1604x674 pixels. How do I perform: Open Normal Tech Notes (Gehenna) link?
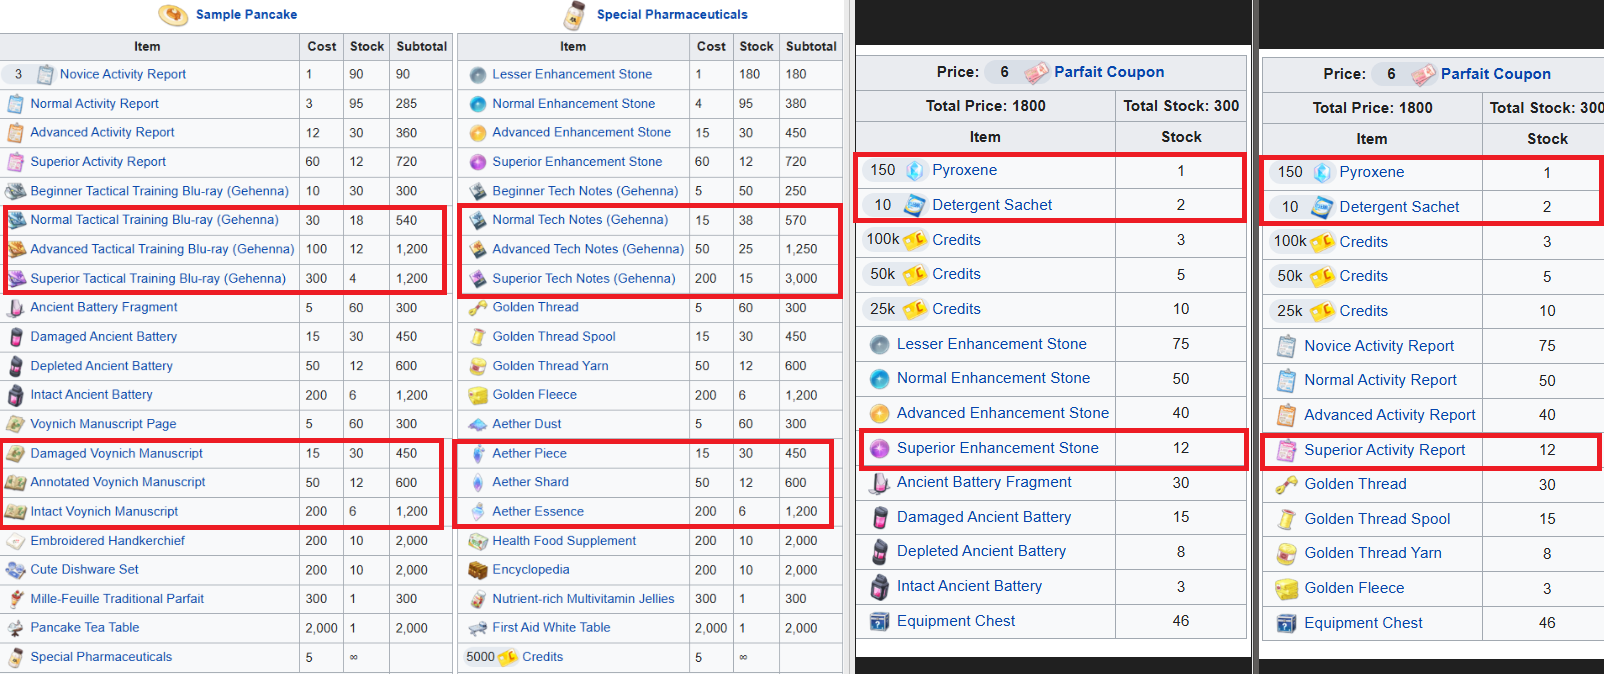click(x=580, y=220)
